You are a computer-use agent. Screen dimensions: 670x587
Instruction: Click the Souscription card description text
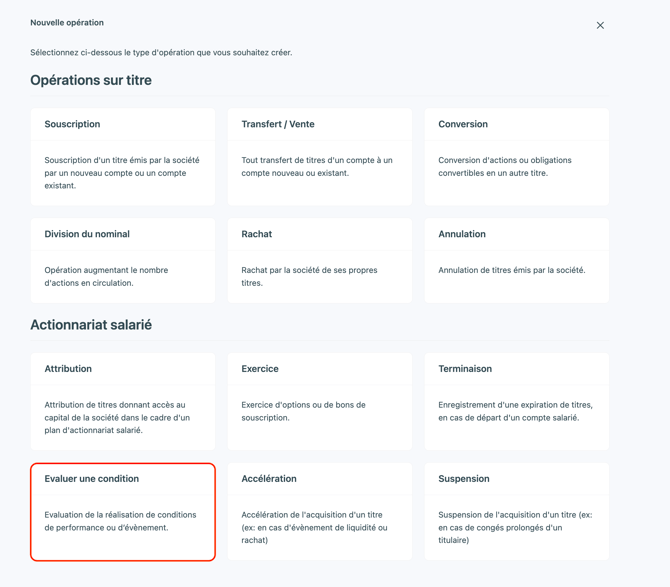pos(122,173)
